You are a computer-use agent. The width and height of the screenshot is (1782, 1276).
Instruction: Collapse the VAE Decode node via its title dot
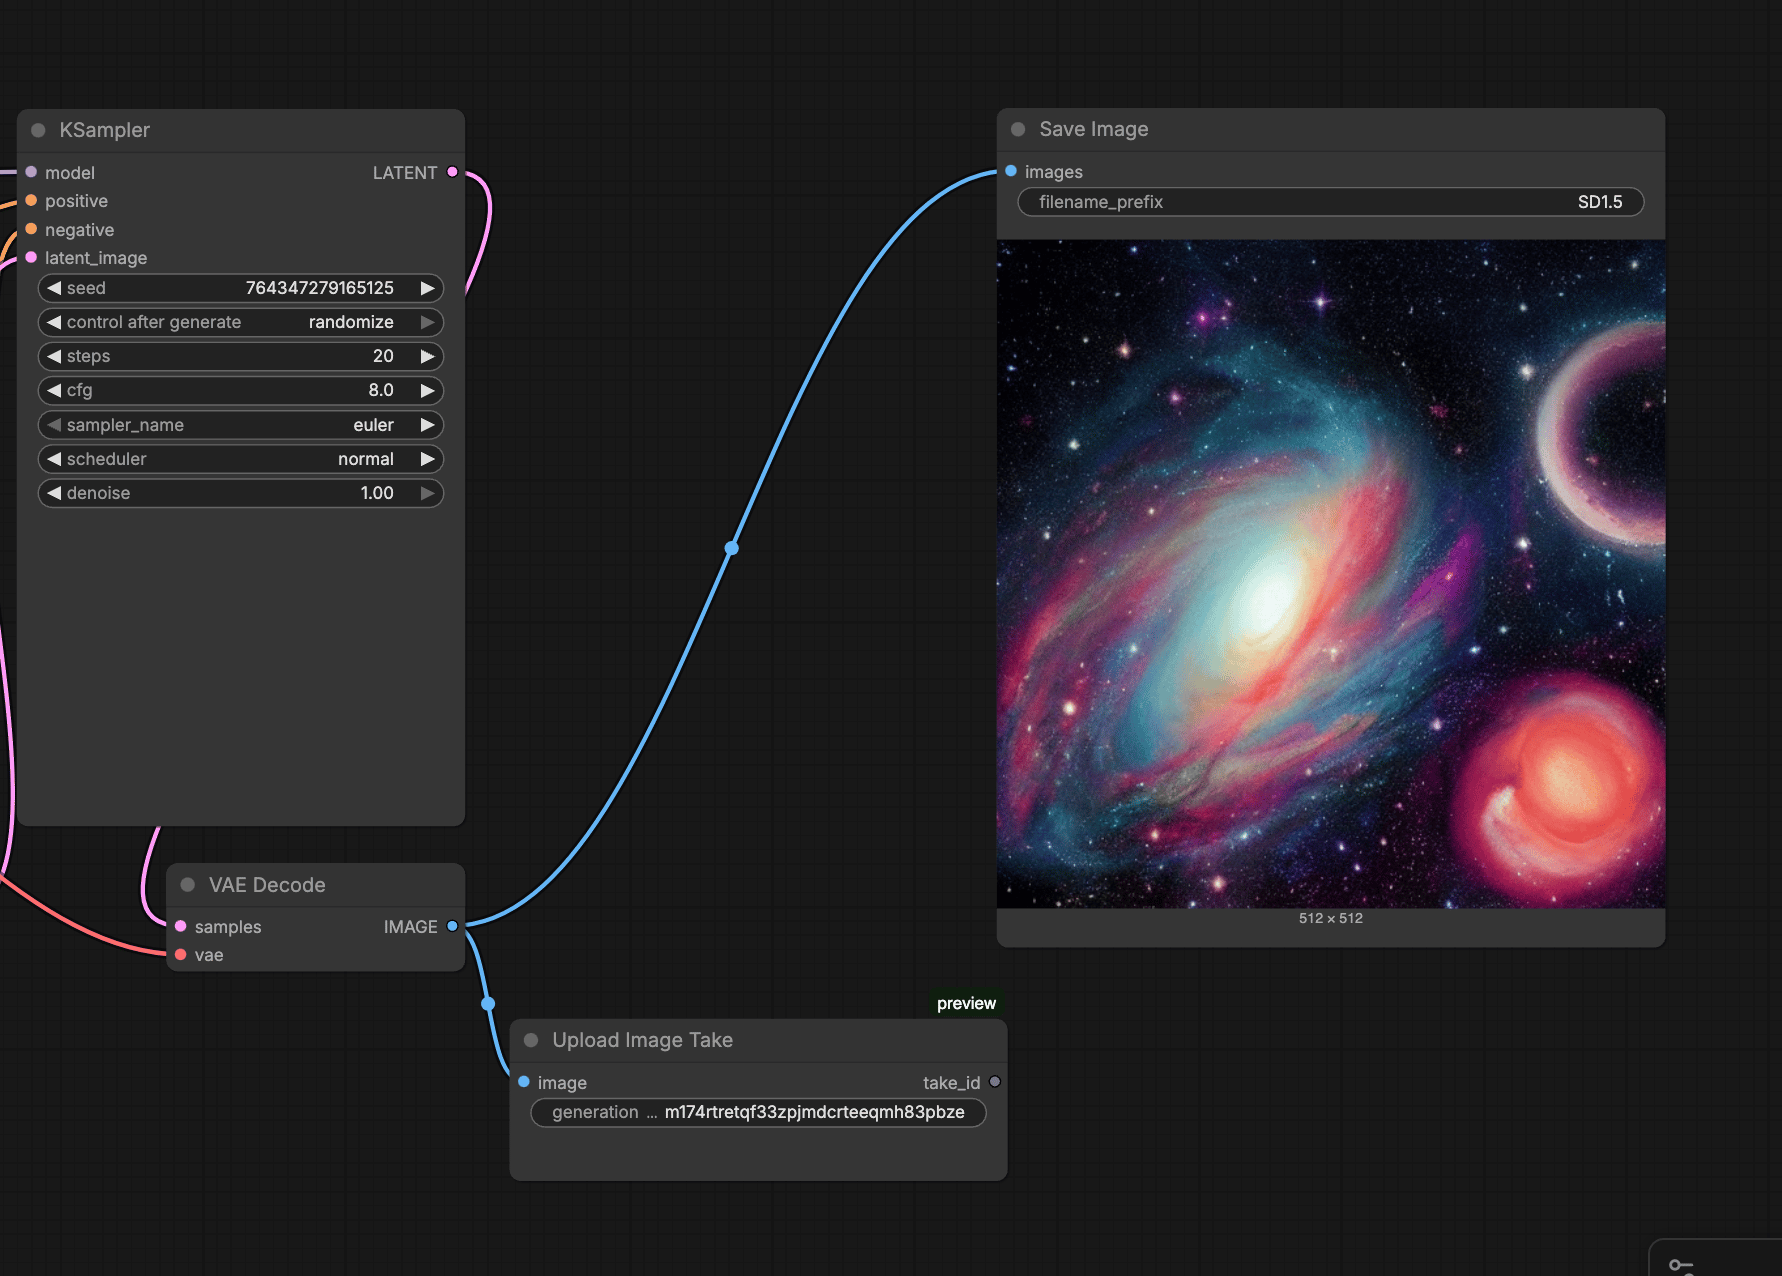click(x=187, y=885)
